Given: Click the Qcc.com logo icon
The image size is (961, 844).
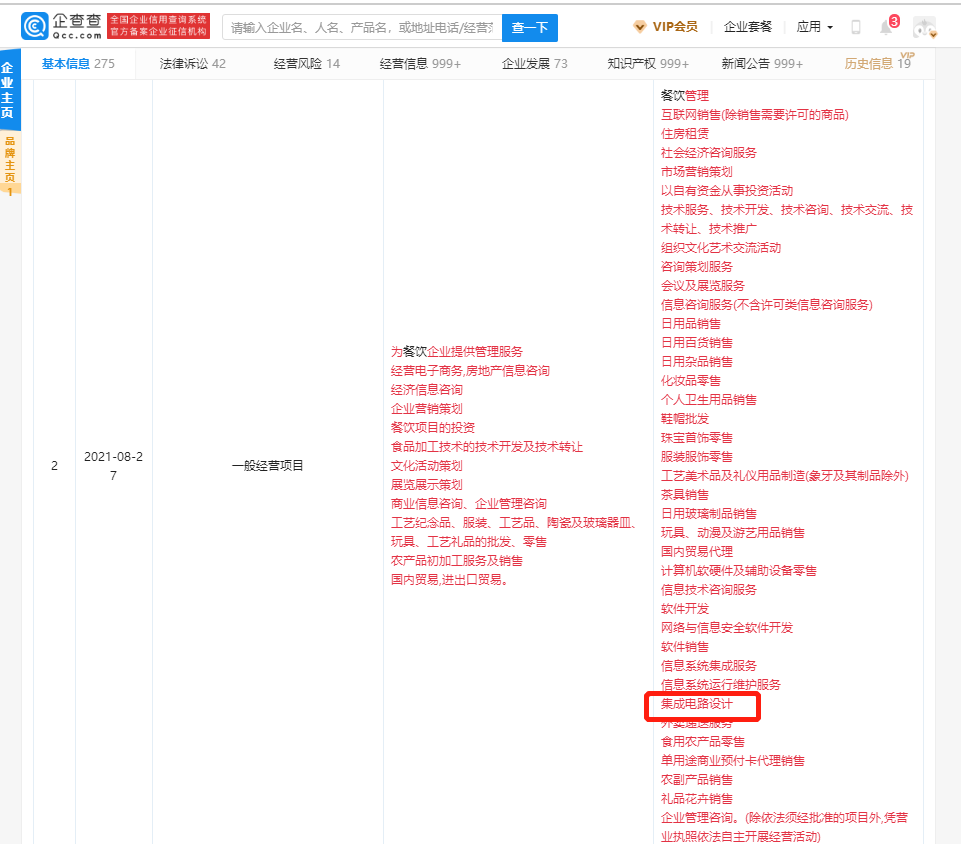Looking at the screenshot, I should [x=34, y=26].
